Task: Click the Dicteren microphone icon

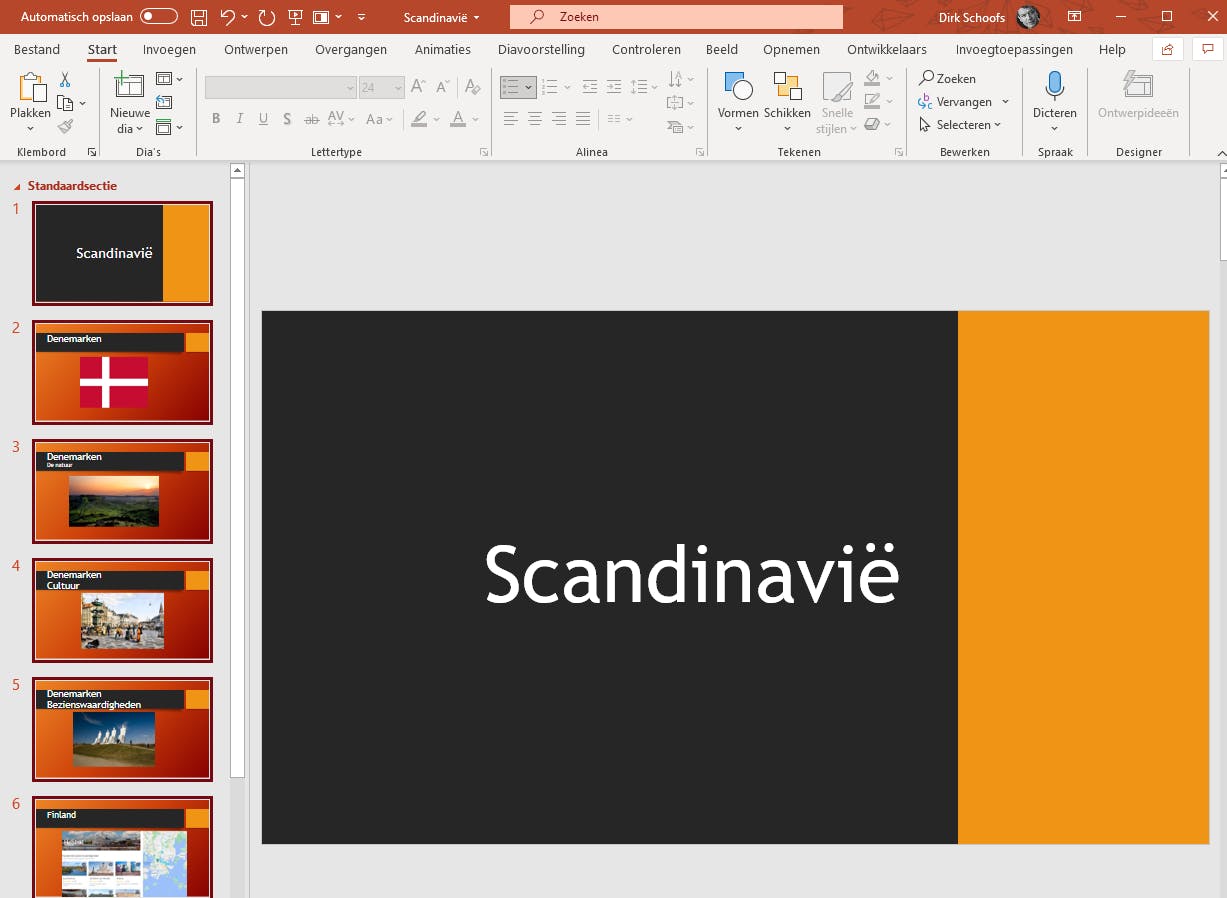Action: [1054, 88]
